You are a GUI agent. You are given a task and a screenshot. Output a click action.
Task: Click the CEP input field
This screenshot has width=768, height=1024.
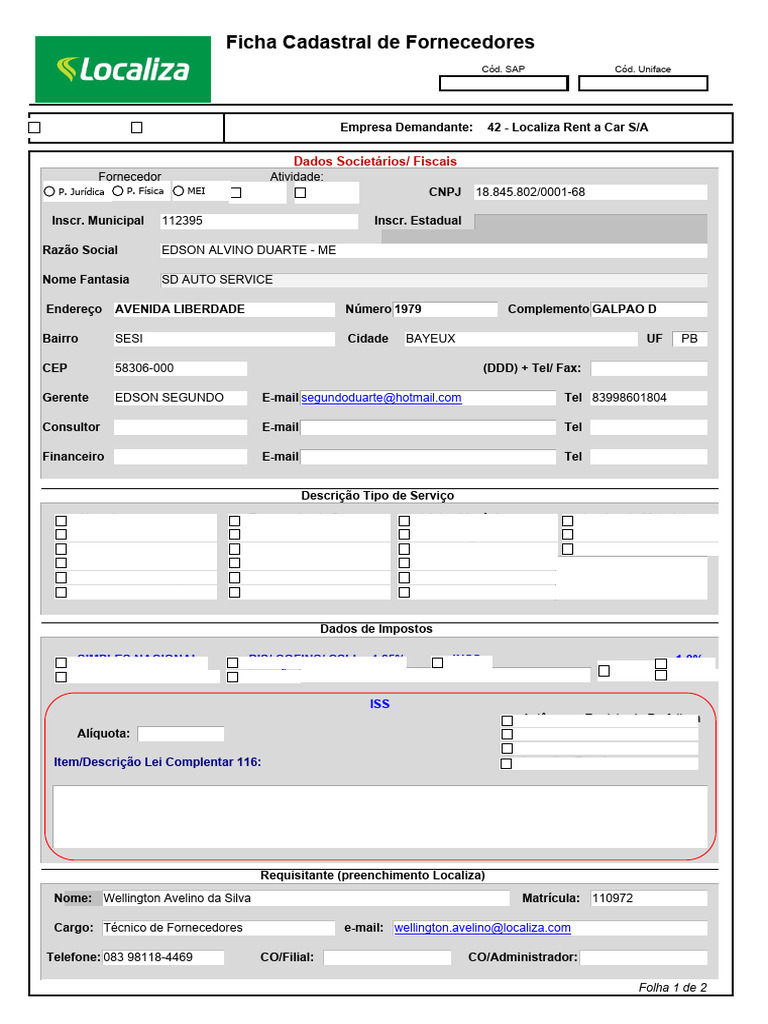(x=180, y=368)
